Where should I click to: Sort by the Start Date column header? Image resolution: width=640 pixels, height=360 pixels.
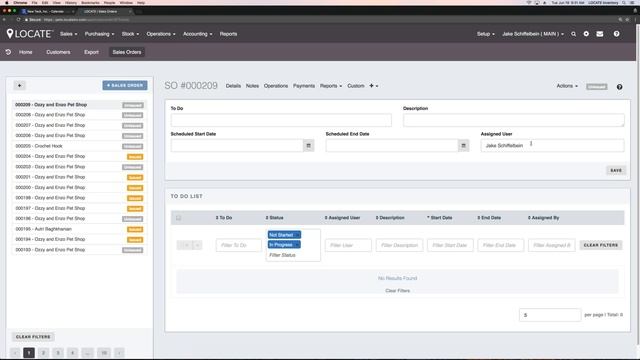click(x=440, y=218)
